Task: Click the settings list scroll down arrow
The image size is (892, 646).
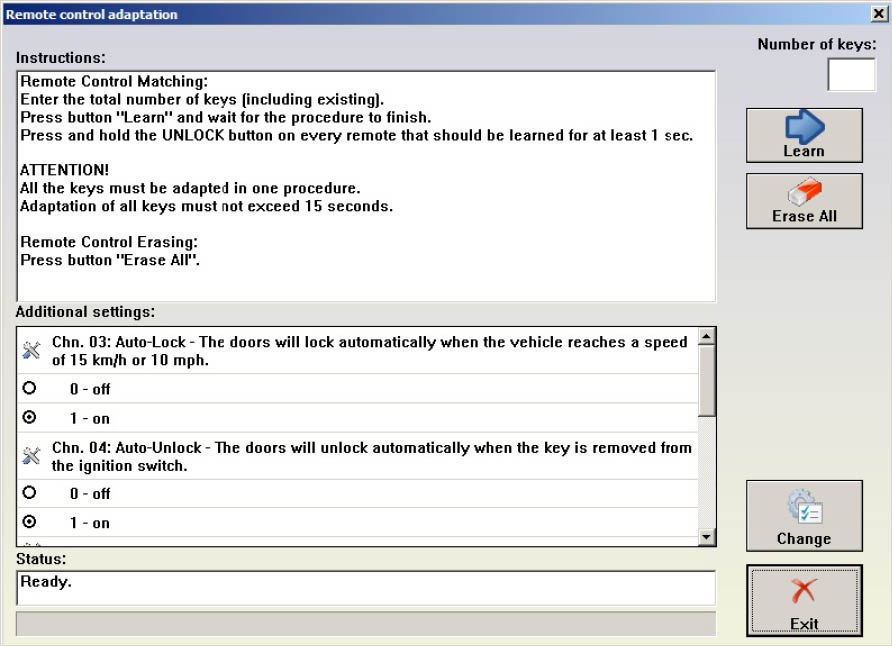Action: click(707, 537)
